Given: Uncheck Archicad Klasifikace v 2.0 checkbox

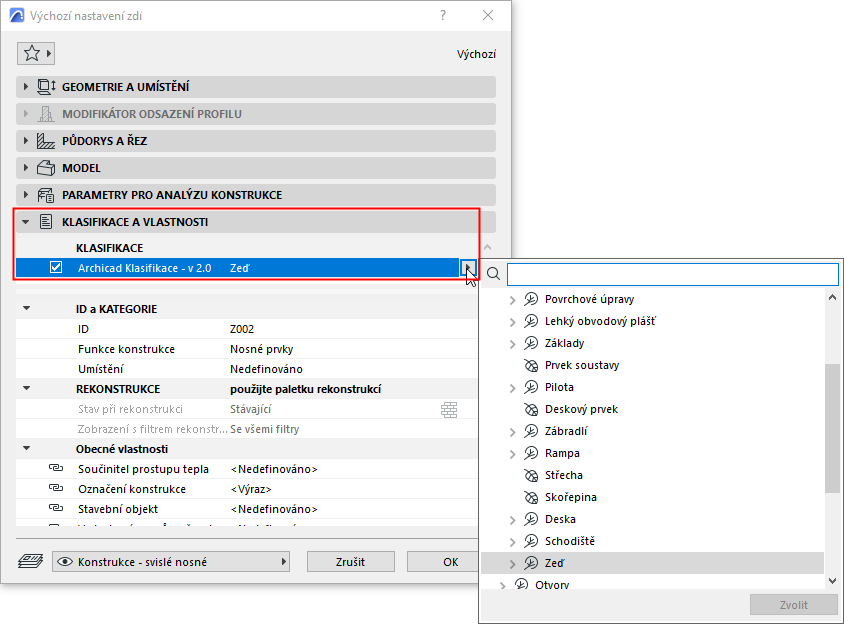Looking at the screenshot, I should point(56,268).
